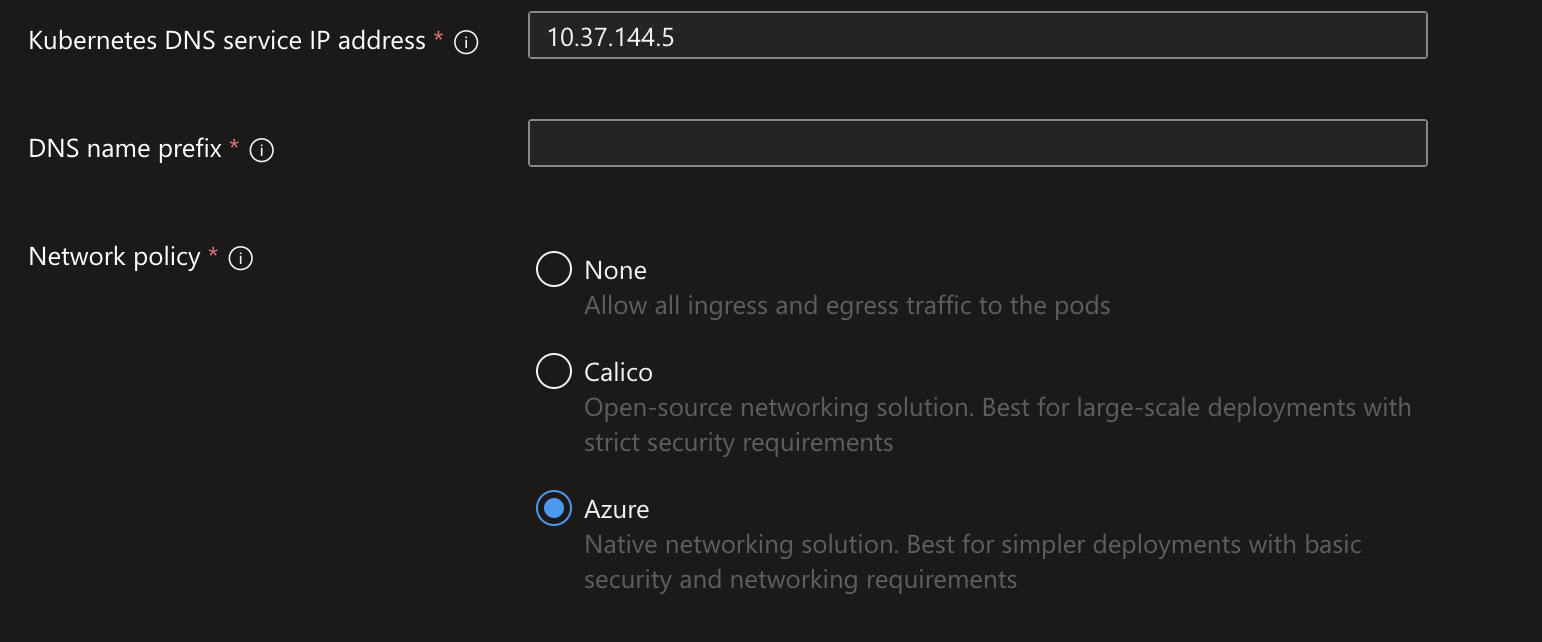Click the Kubernetes DNS service IP address field
Image resolution: width=1542 pixels, height=642 pixels.
point(977,35)
